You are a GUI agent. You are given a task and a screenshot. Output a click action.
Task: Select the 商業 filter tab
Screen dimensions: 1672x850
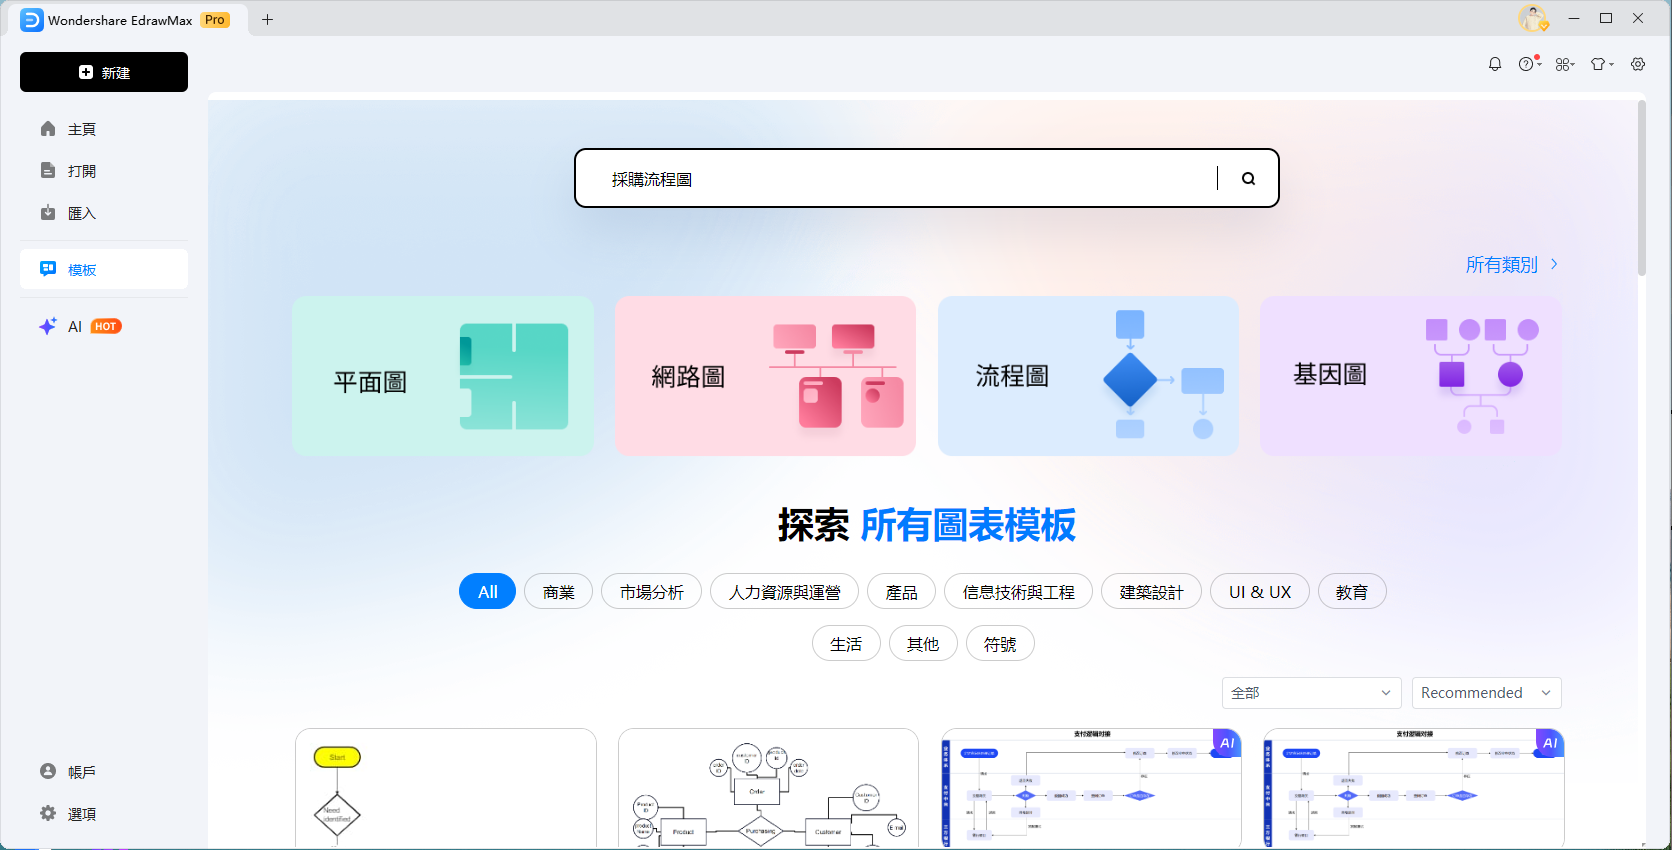coord(558,591)
